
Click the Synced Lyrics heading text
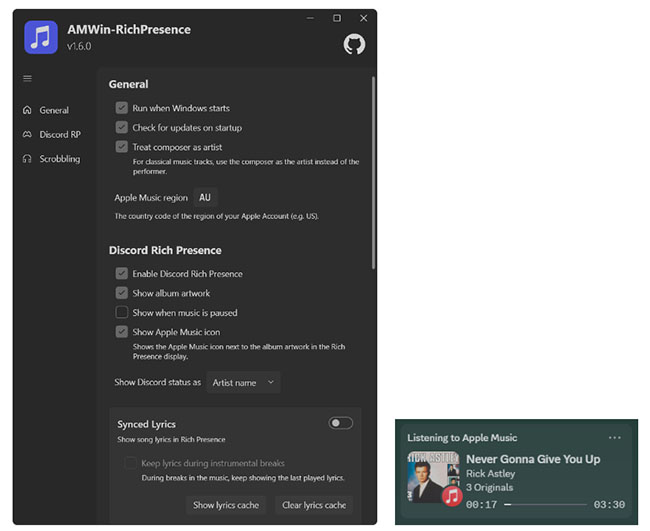pos(146,424)
